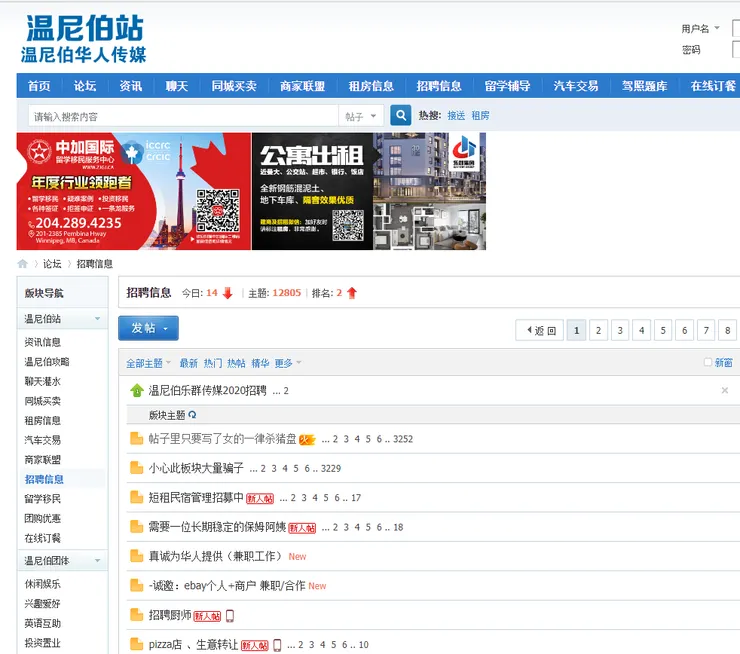This screenshot has height=654, width=740.
Task: Open the 公寓出租 apartment banner ad
Action: tap(369, 191)
